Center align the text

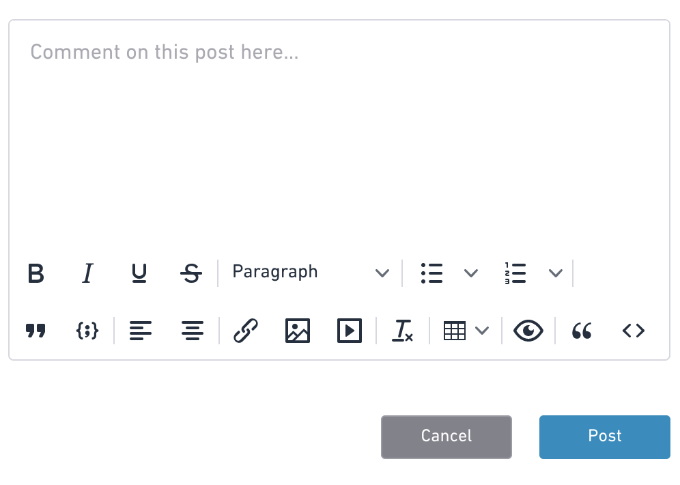click(x=192, y=331)
